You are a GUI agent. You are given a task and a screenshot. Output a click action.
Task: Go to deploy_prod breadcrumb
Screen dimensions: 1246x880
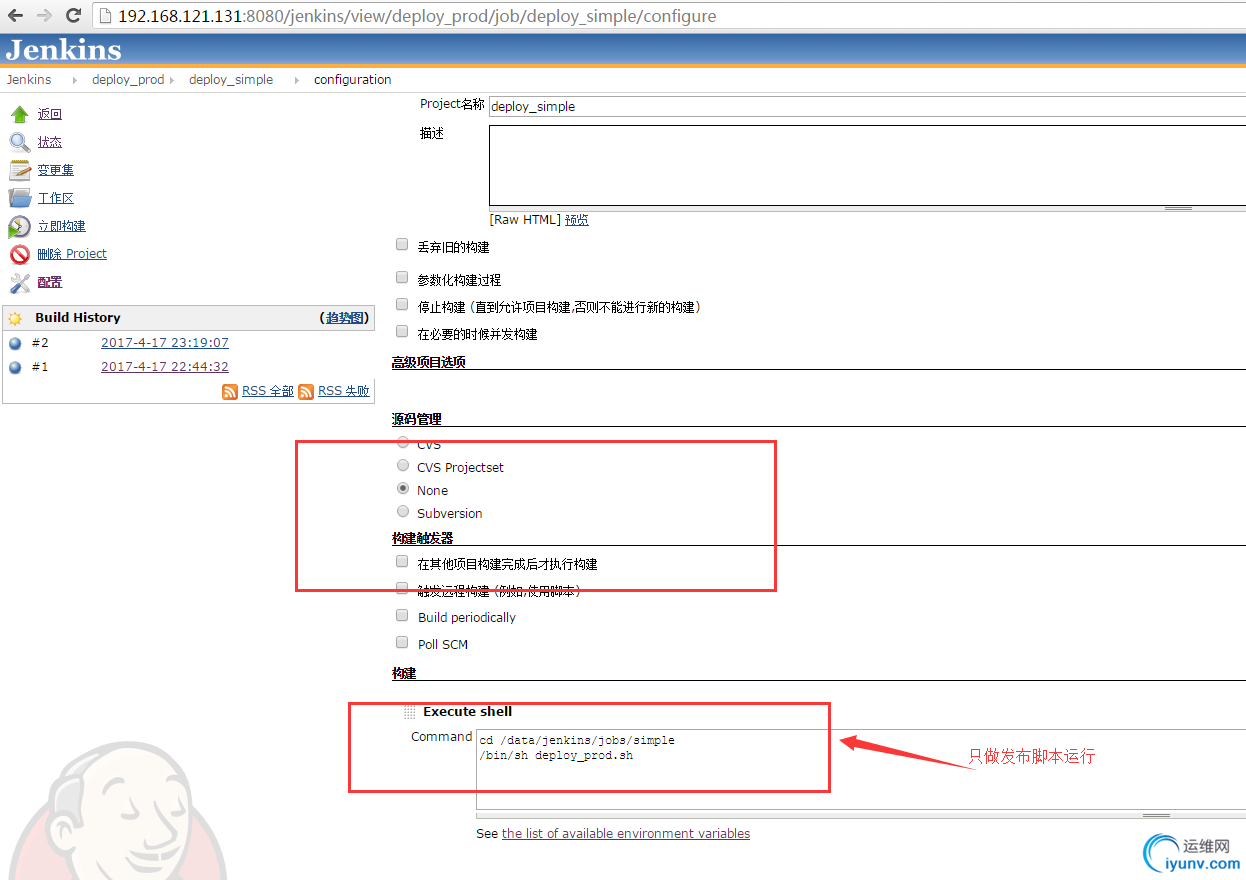(x=128, y=80)
